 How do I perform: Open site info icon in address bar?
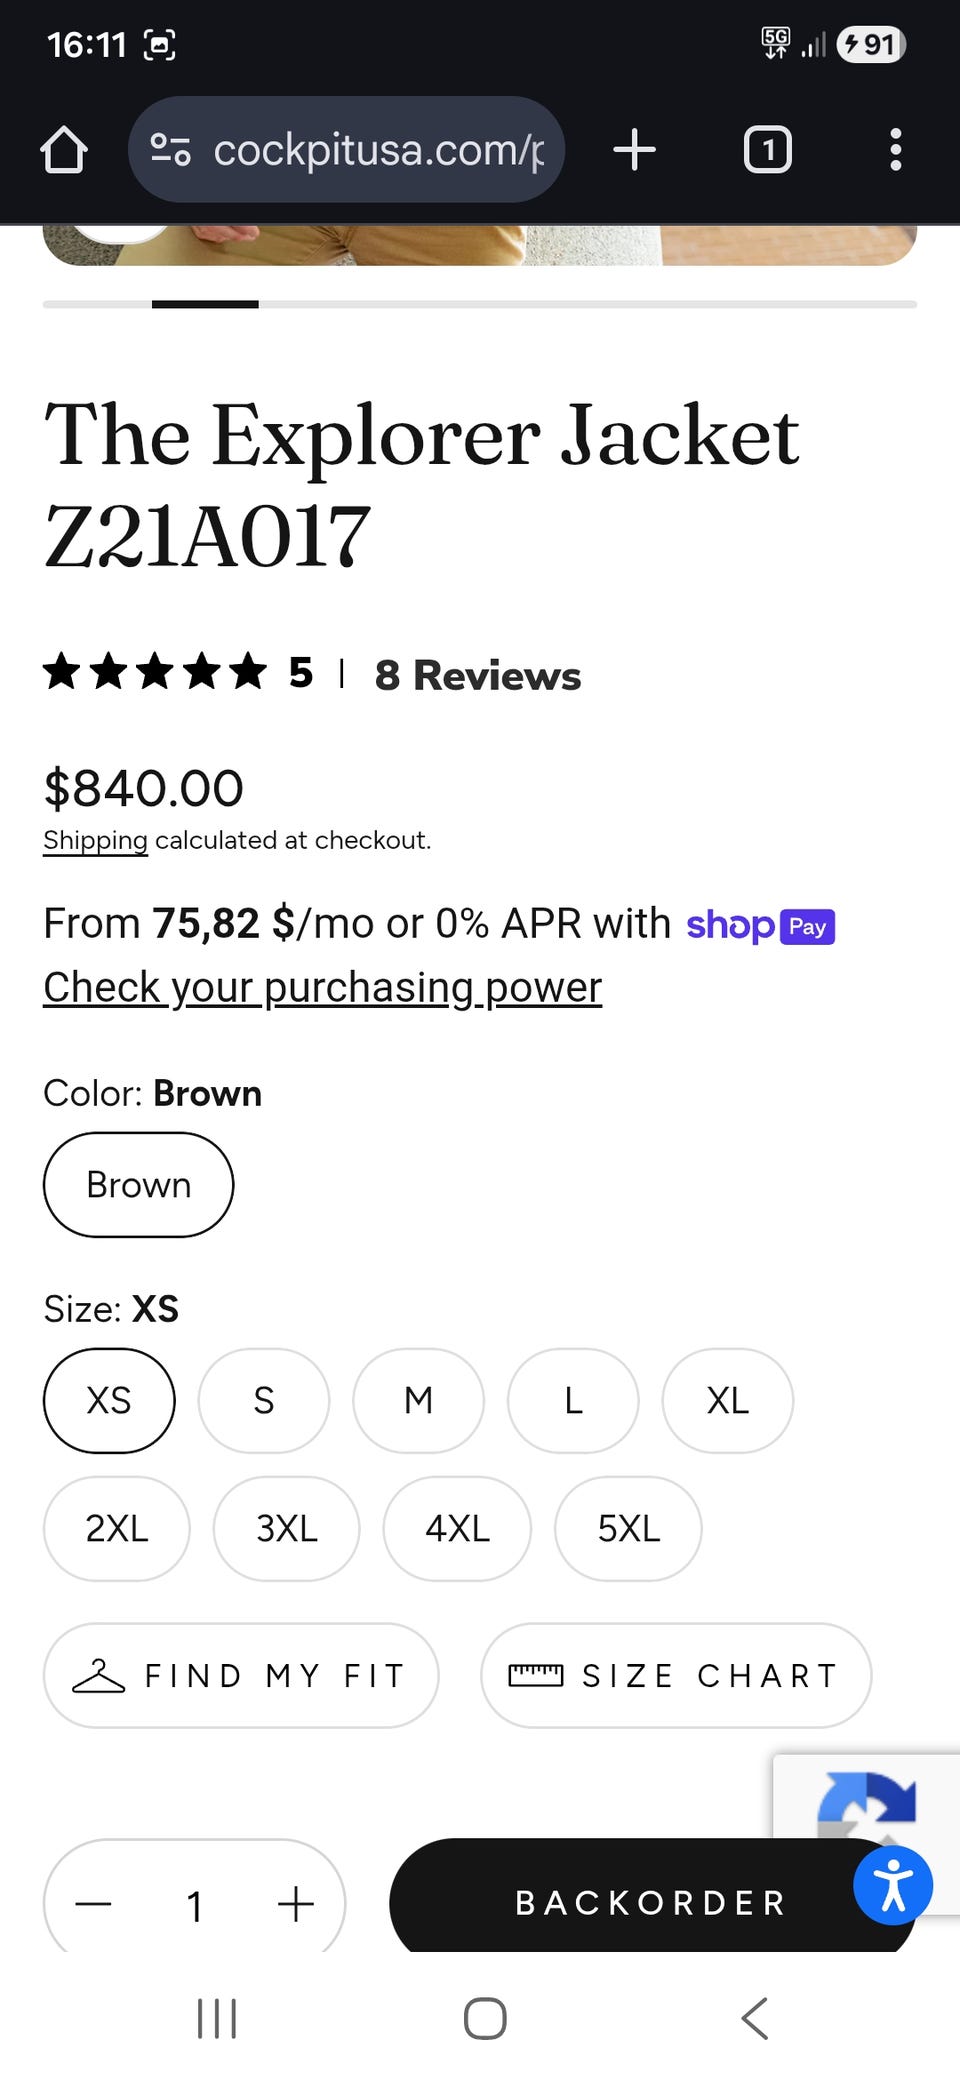pyautogui.click(x=171, y=150)
